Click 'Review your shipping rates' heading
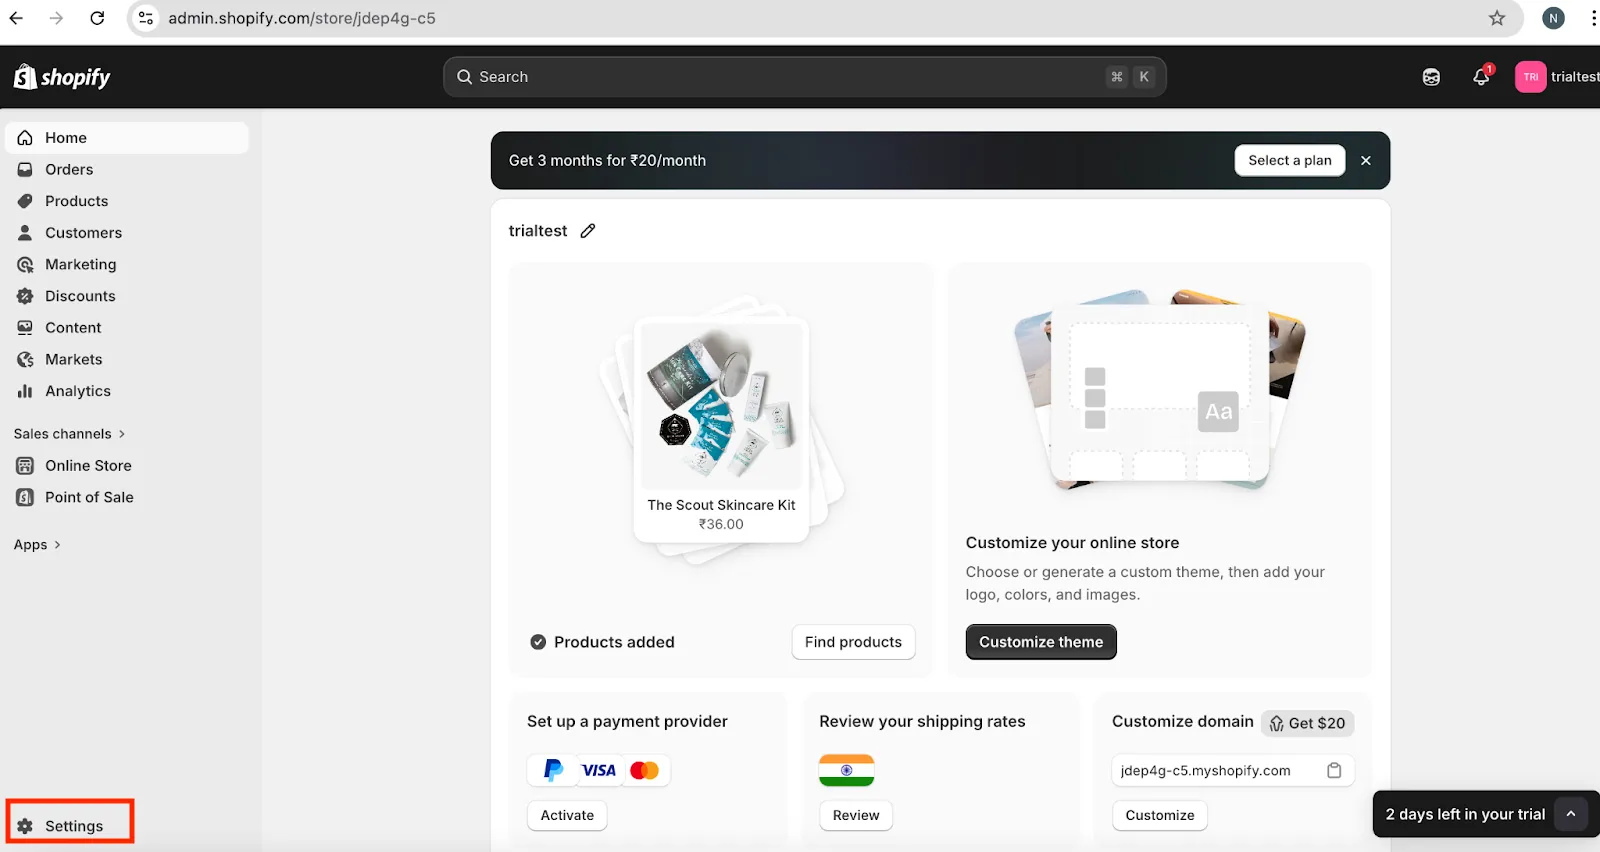 point(922,721)
